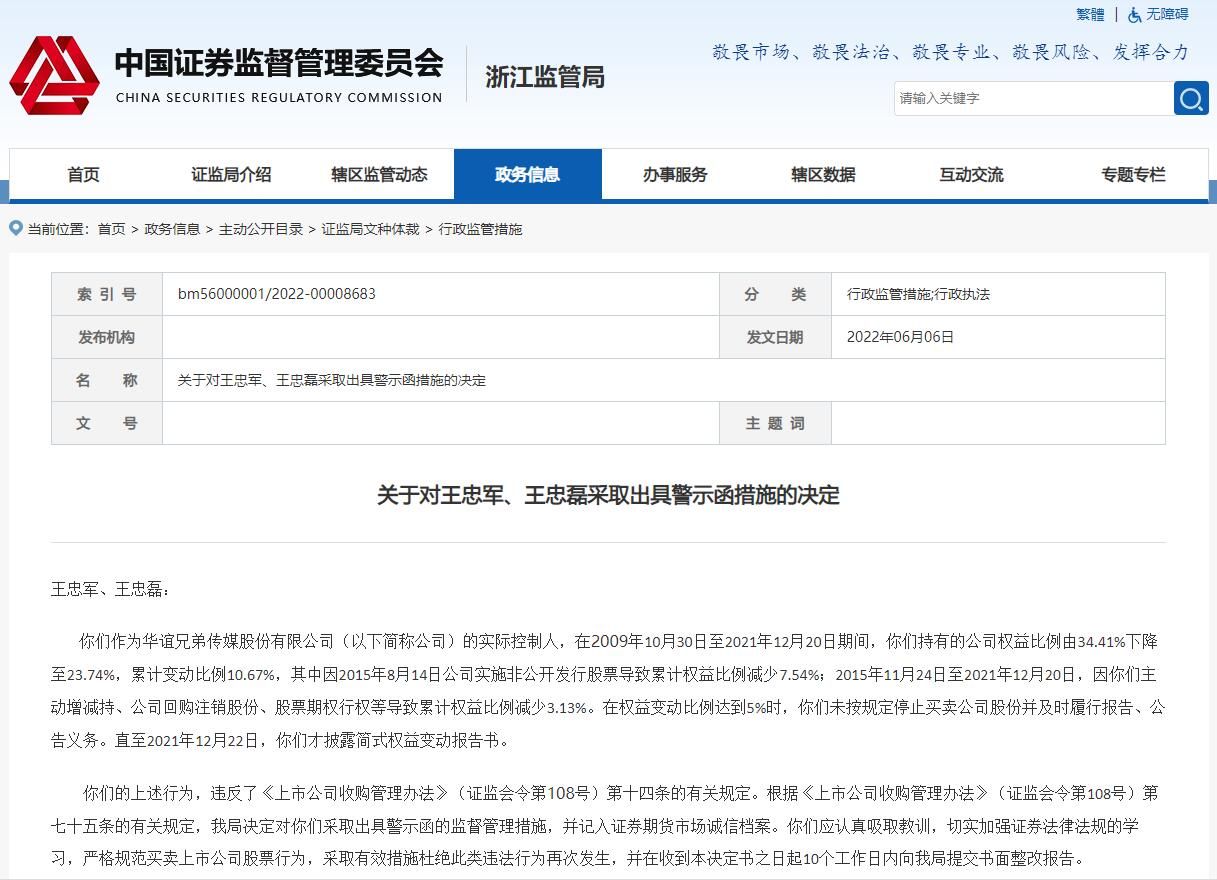Go to 辖区监管动态 tab
This screenshot has height=880, width=1217.
(x=379, y=174)
